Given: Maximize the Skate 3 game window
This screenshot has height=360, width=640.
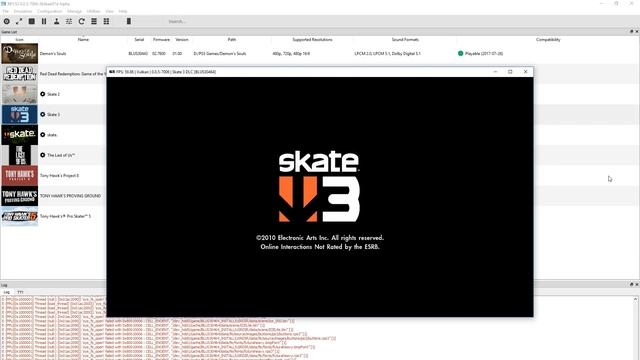Looking at the screenshot, I should click(510, 72).
